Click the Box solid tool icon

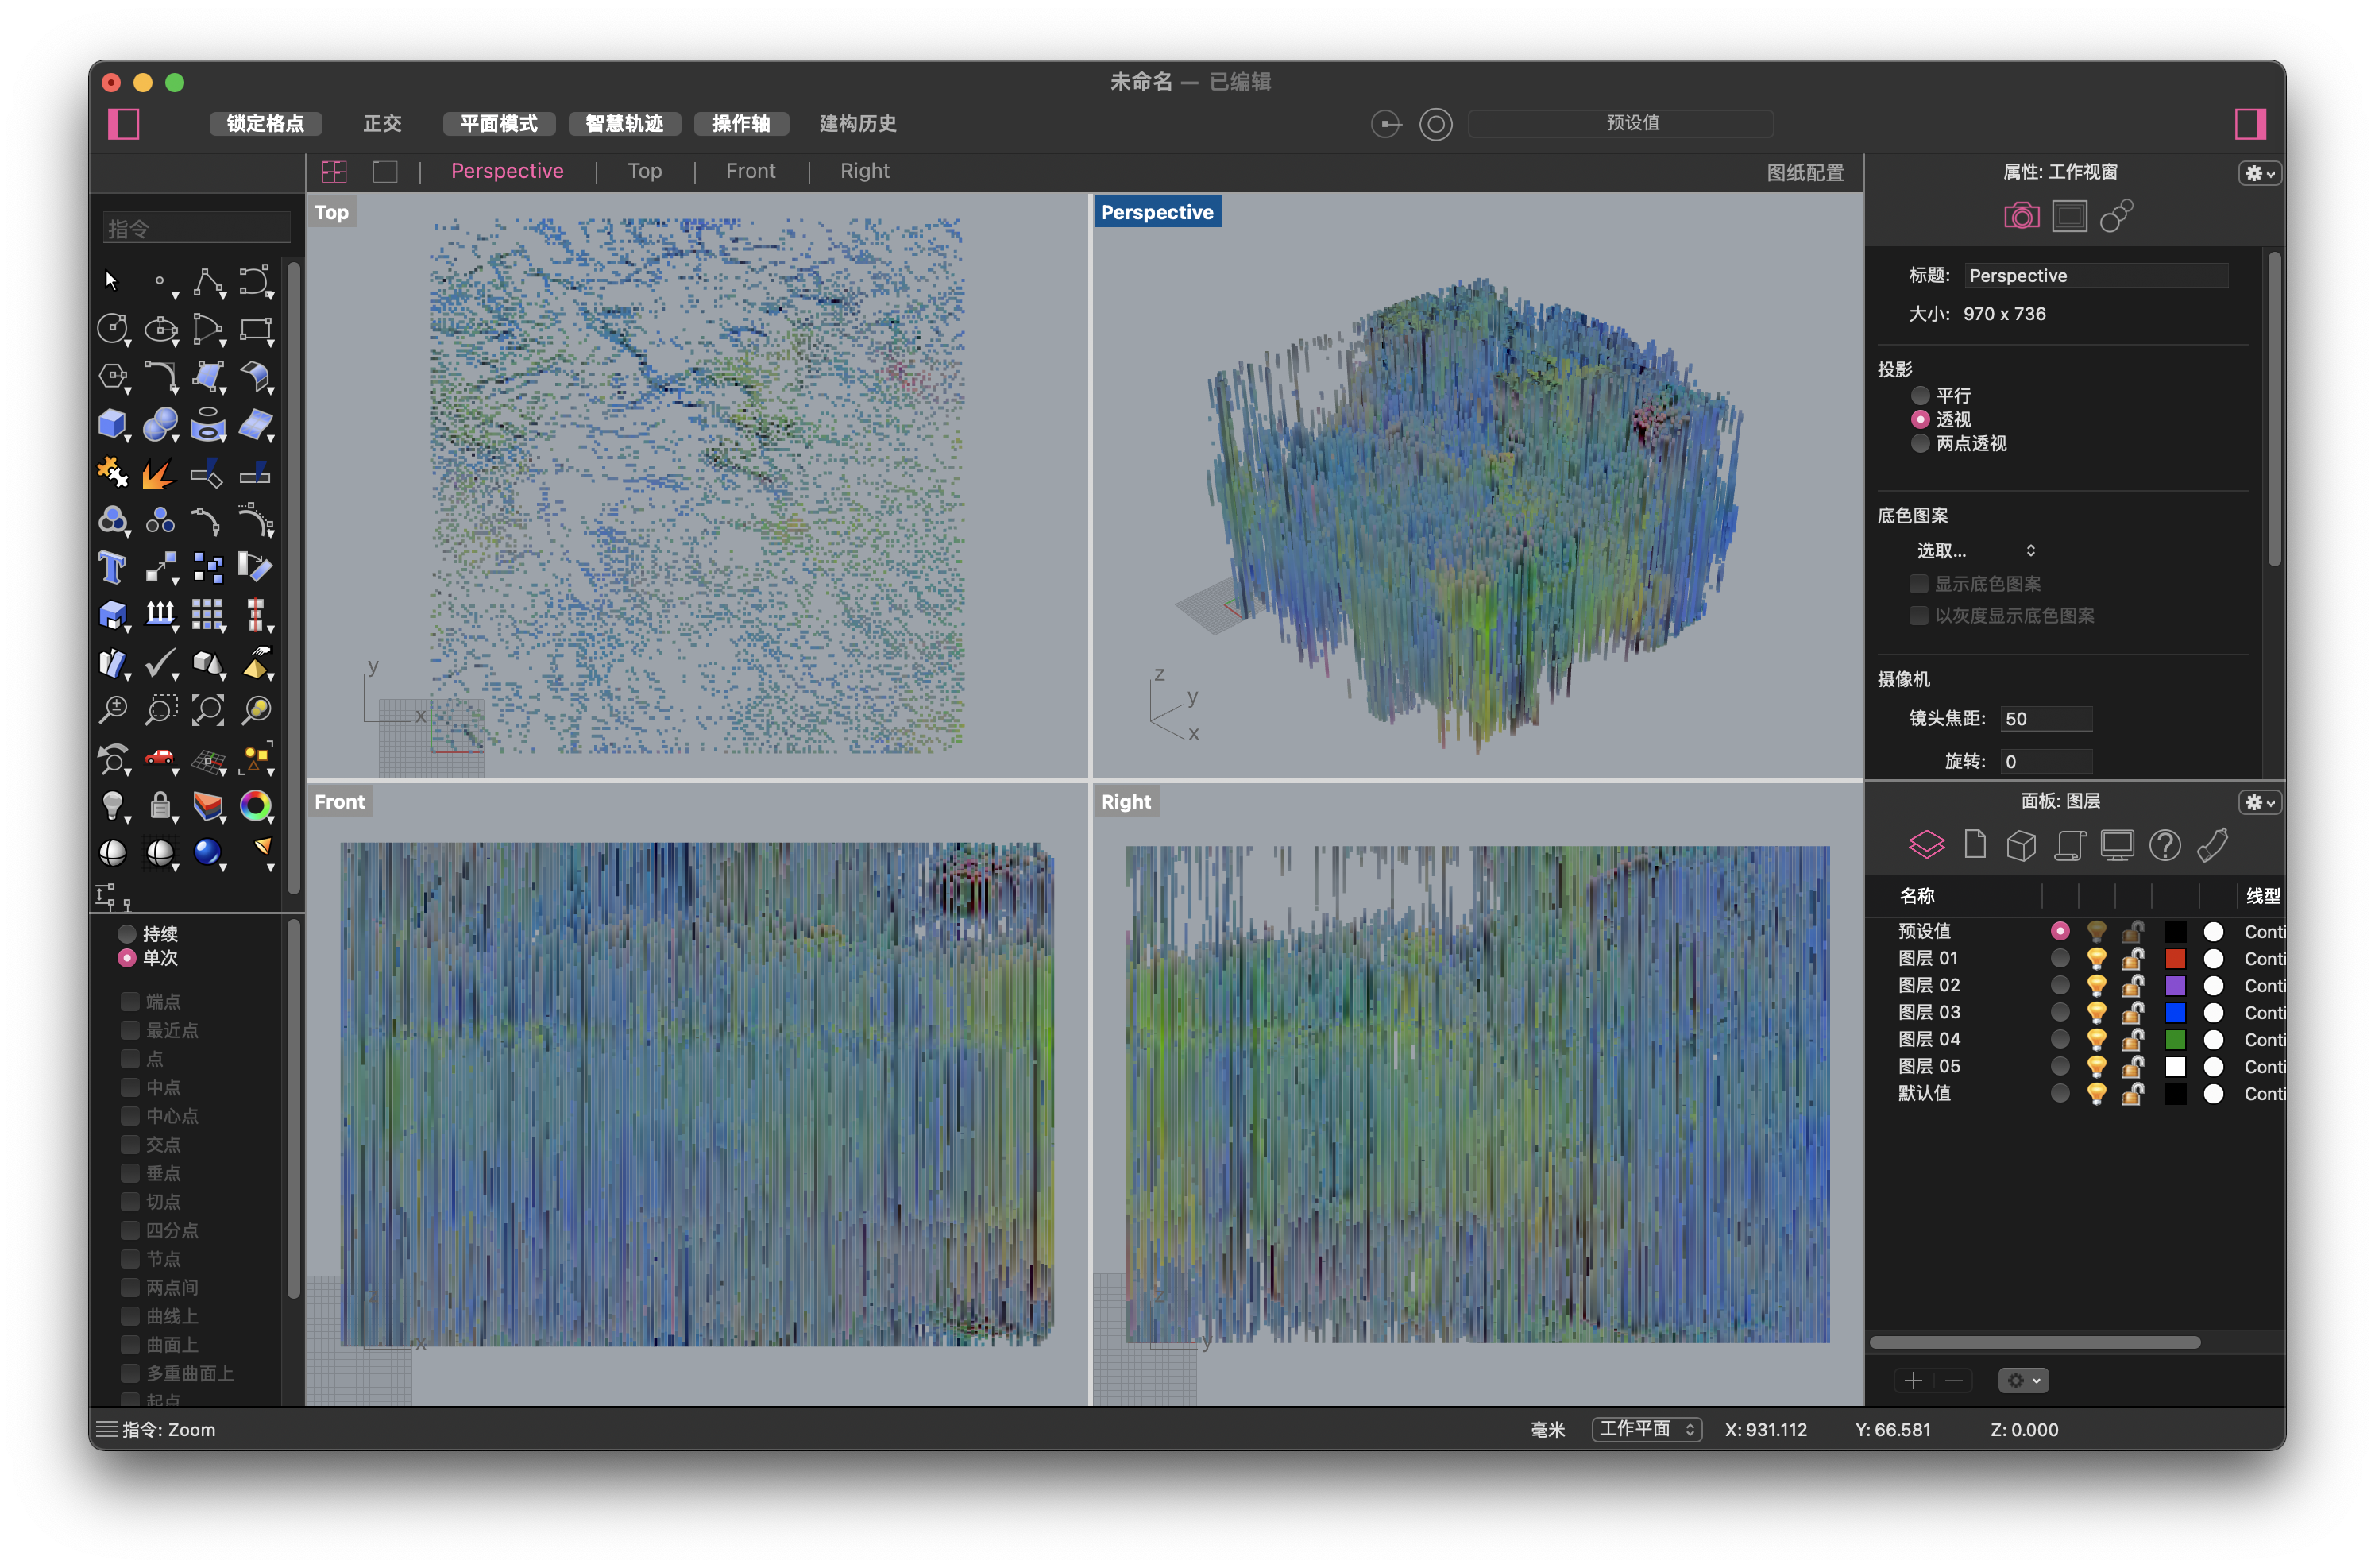point(112,424)
